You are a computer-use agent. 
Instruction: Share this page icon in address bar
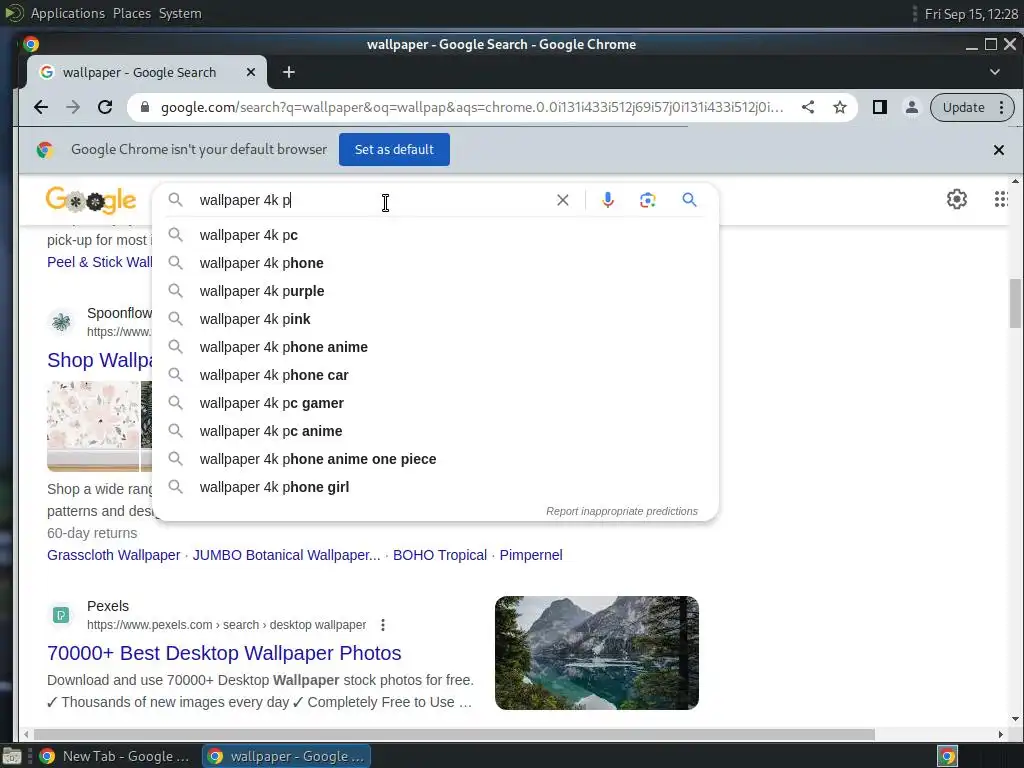[808, 107]
